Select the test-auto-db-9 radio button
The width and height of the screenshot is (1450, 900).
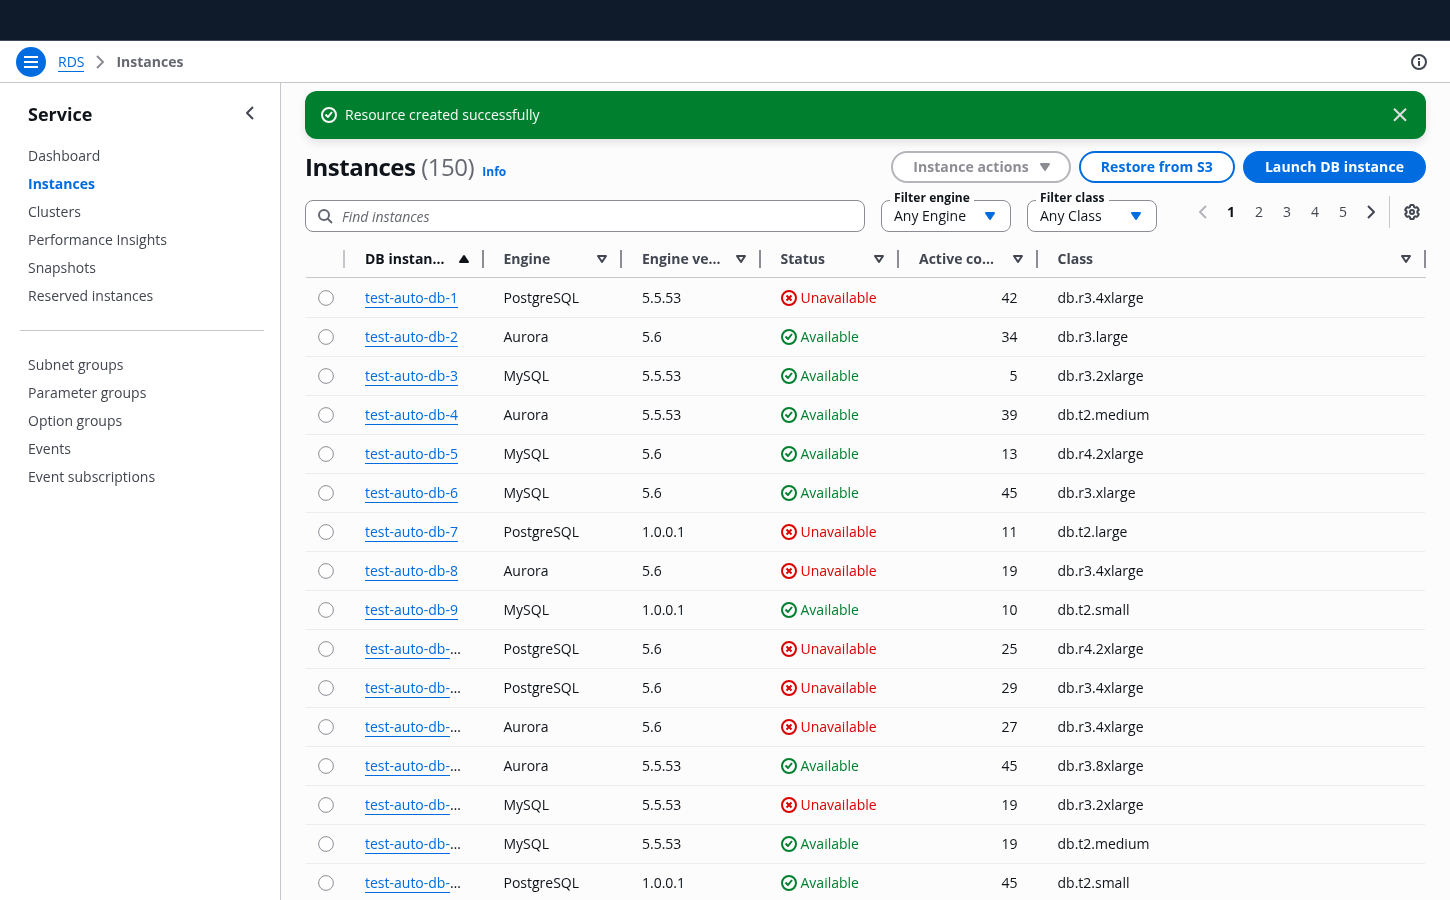coord(326,610)
